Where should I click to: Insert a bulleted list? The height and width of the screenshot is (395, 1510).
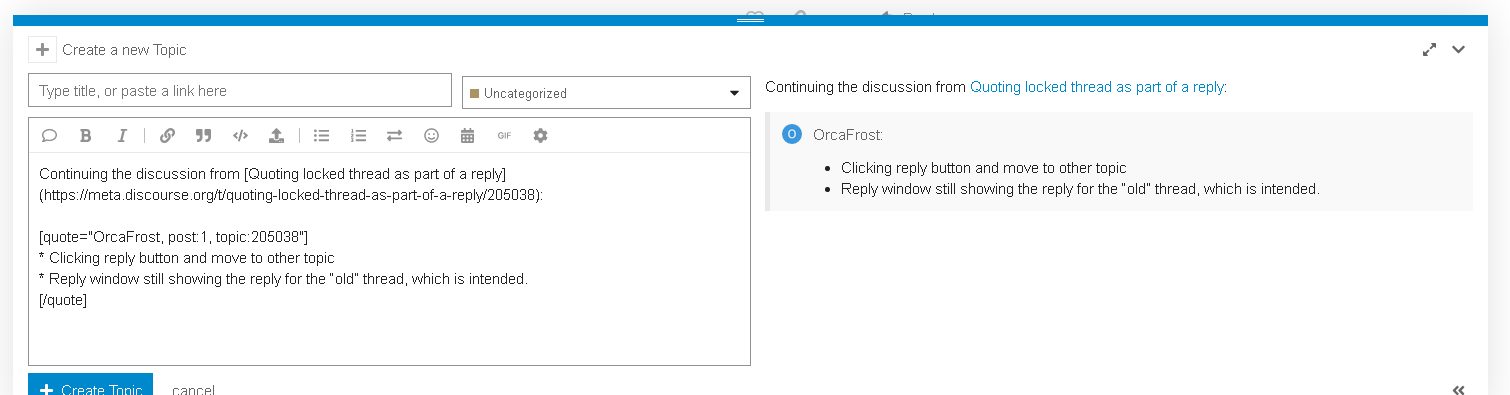pyautogui.click(x=322, y=135)
